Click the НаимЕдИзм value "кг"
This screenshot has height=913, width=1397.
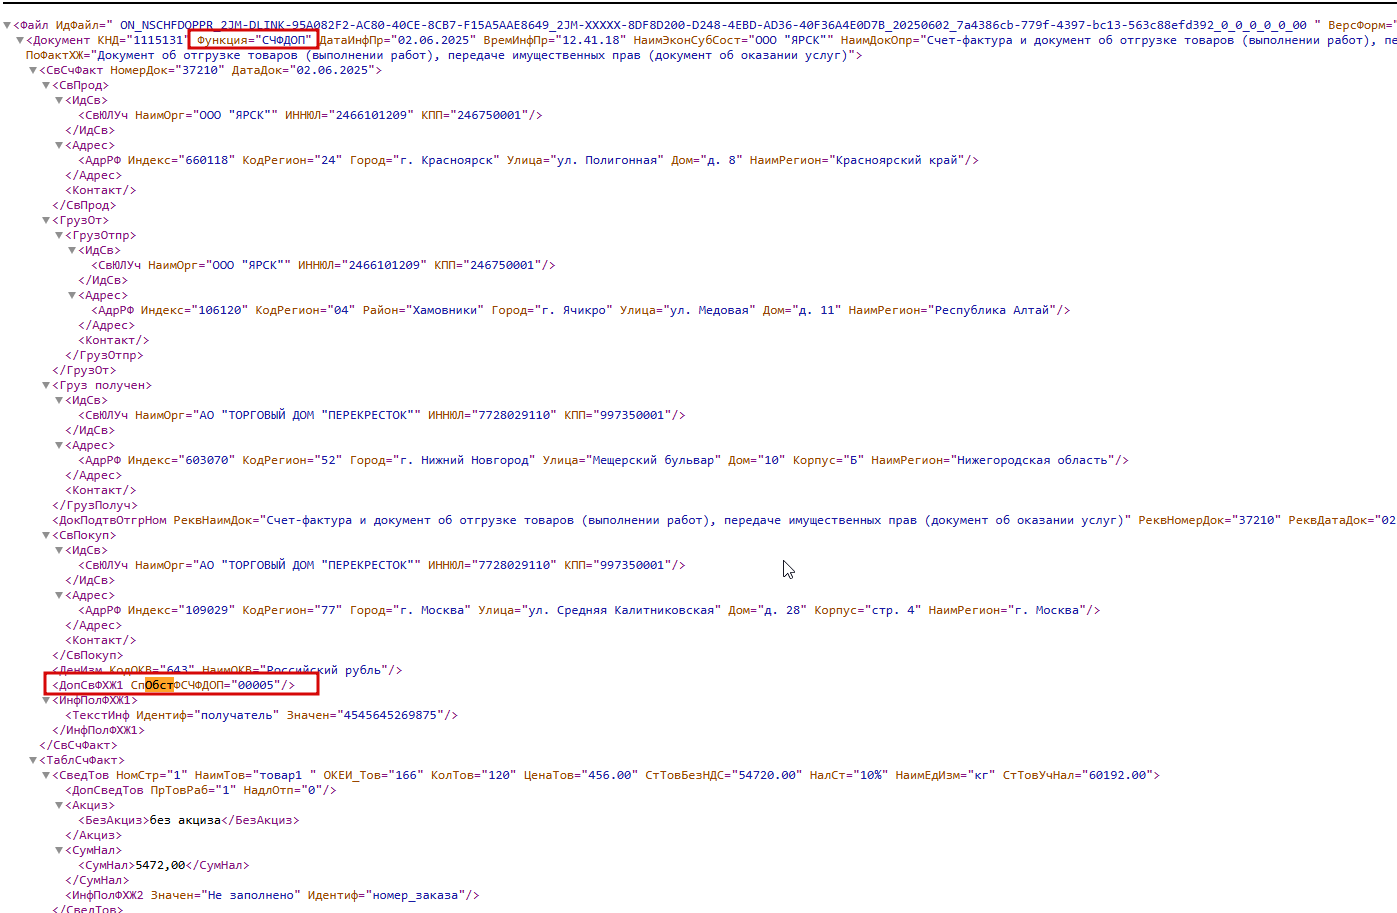point(979,775)
